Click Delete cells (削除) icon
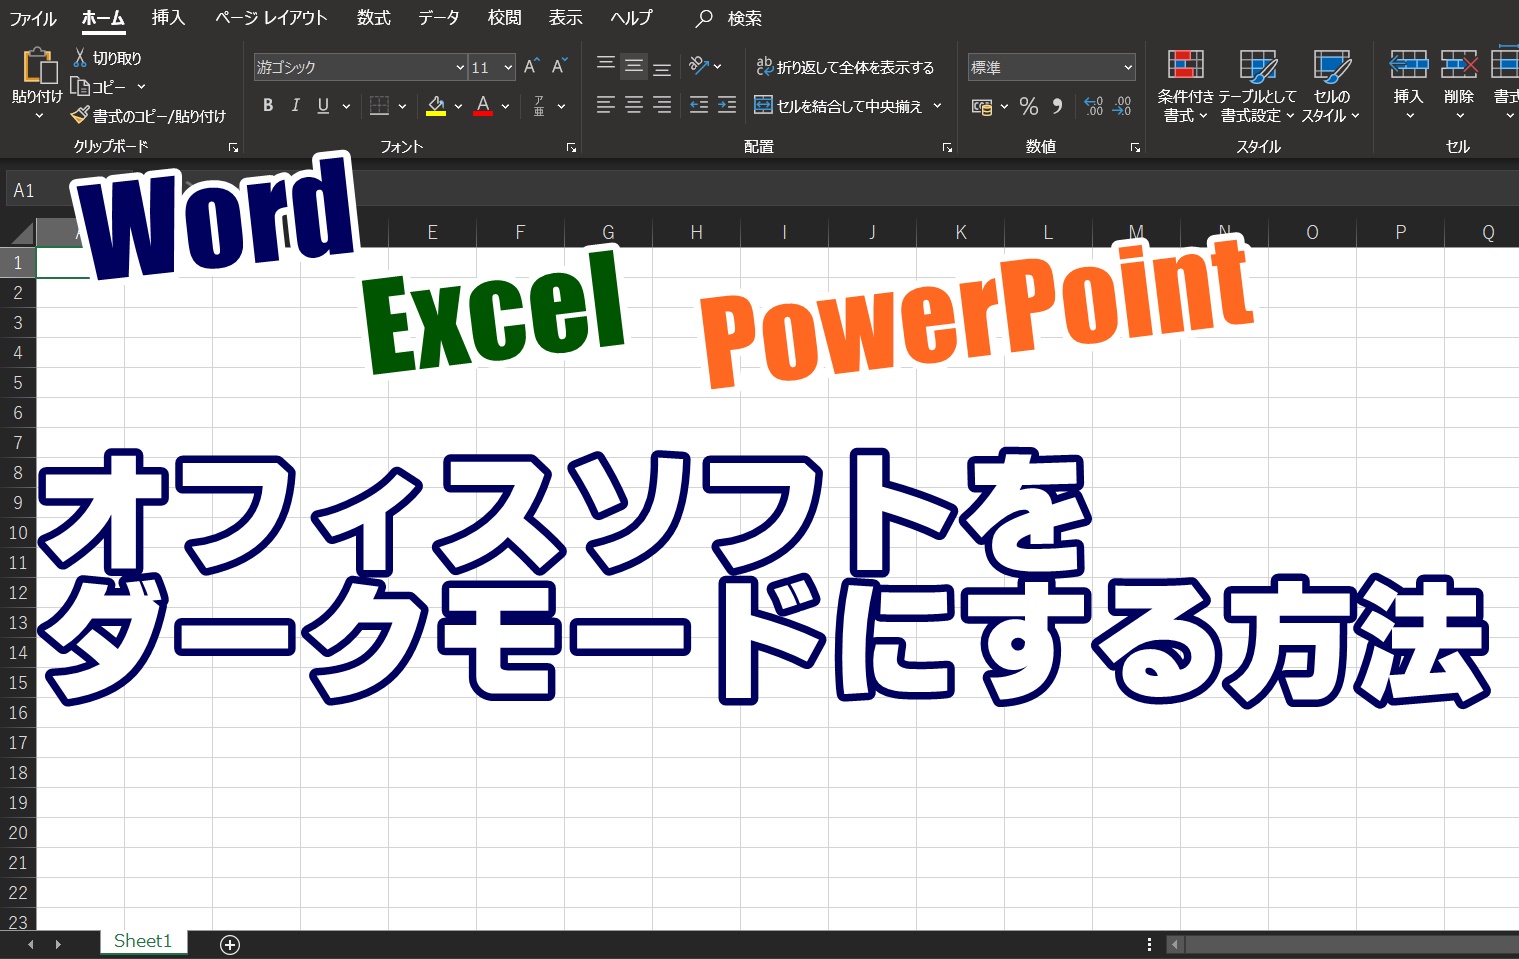 (1459, 65)
